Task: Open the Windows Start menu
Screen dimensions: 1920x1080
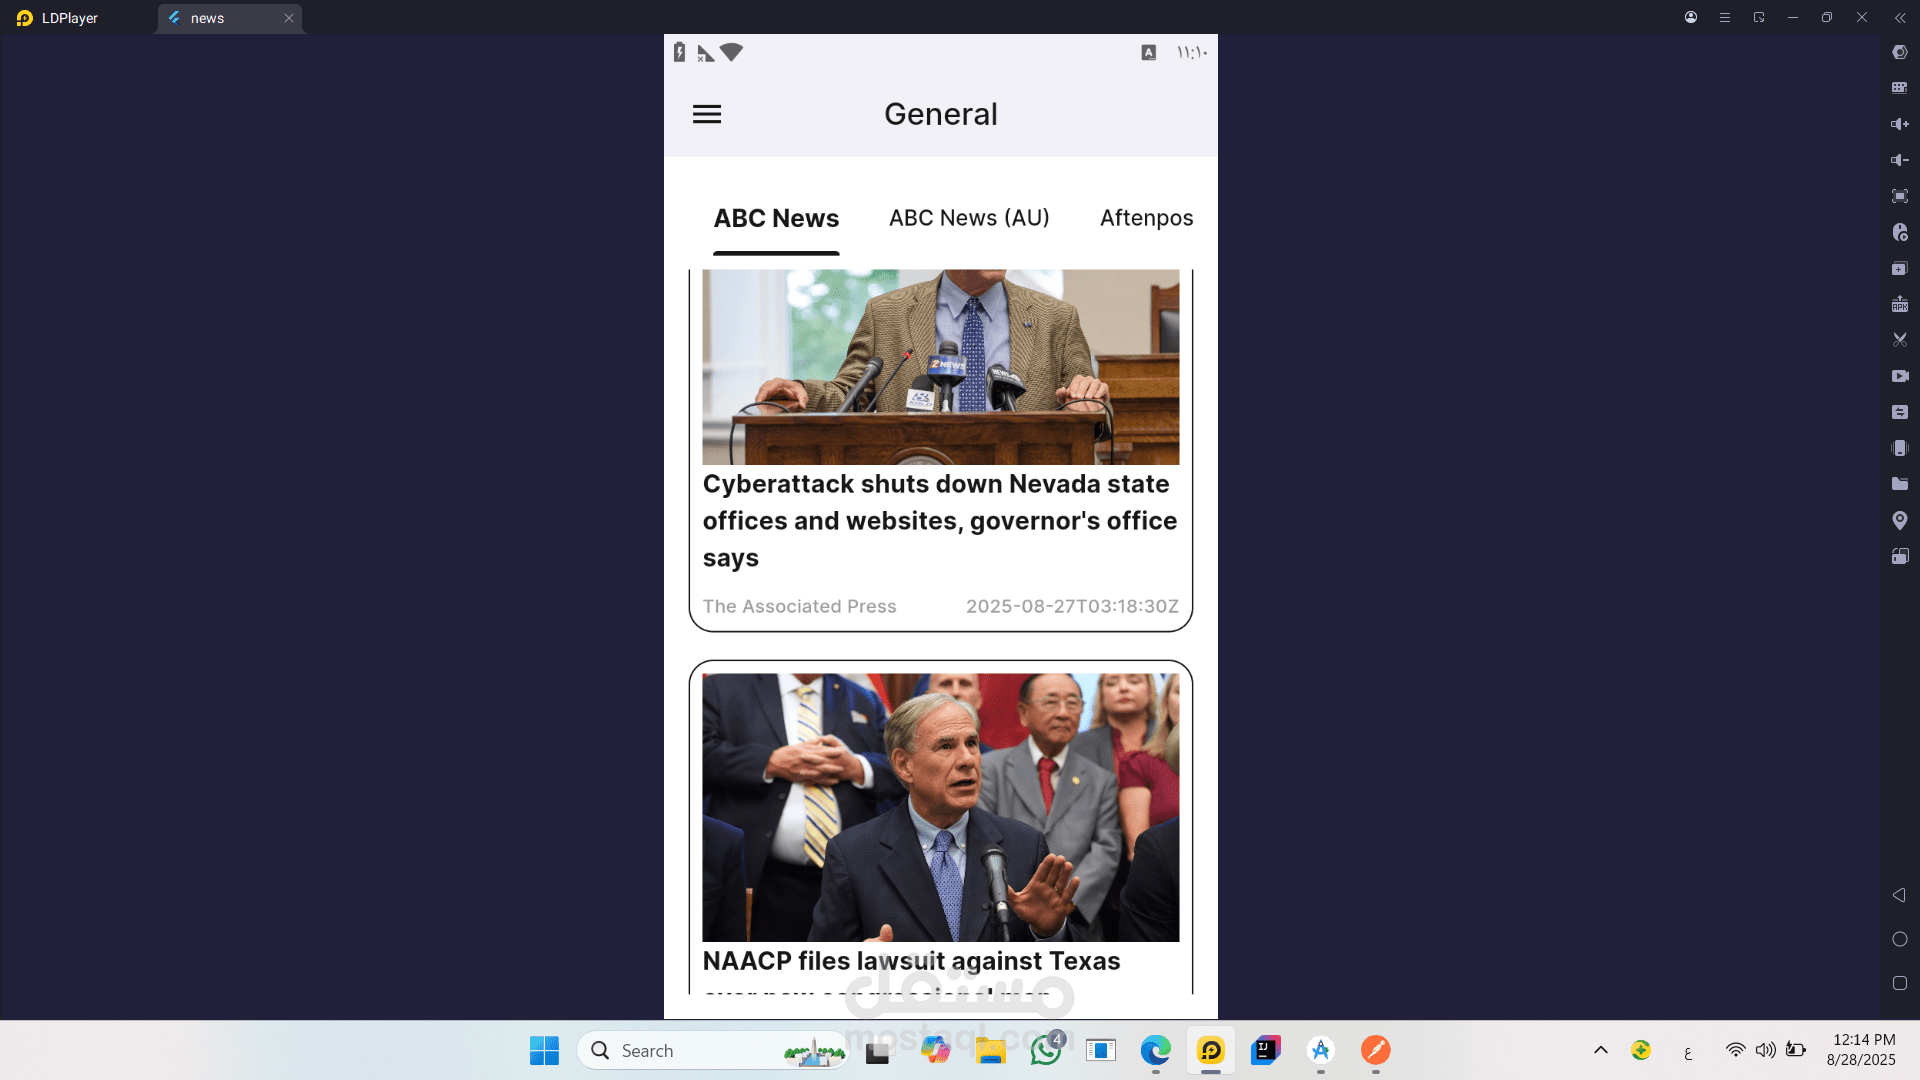Action: click(x=545, y=1050)
